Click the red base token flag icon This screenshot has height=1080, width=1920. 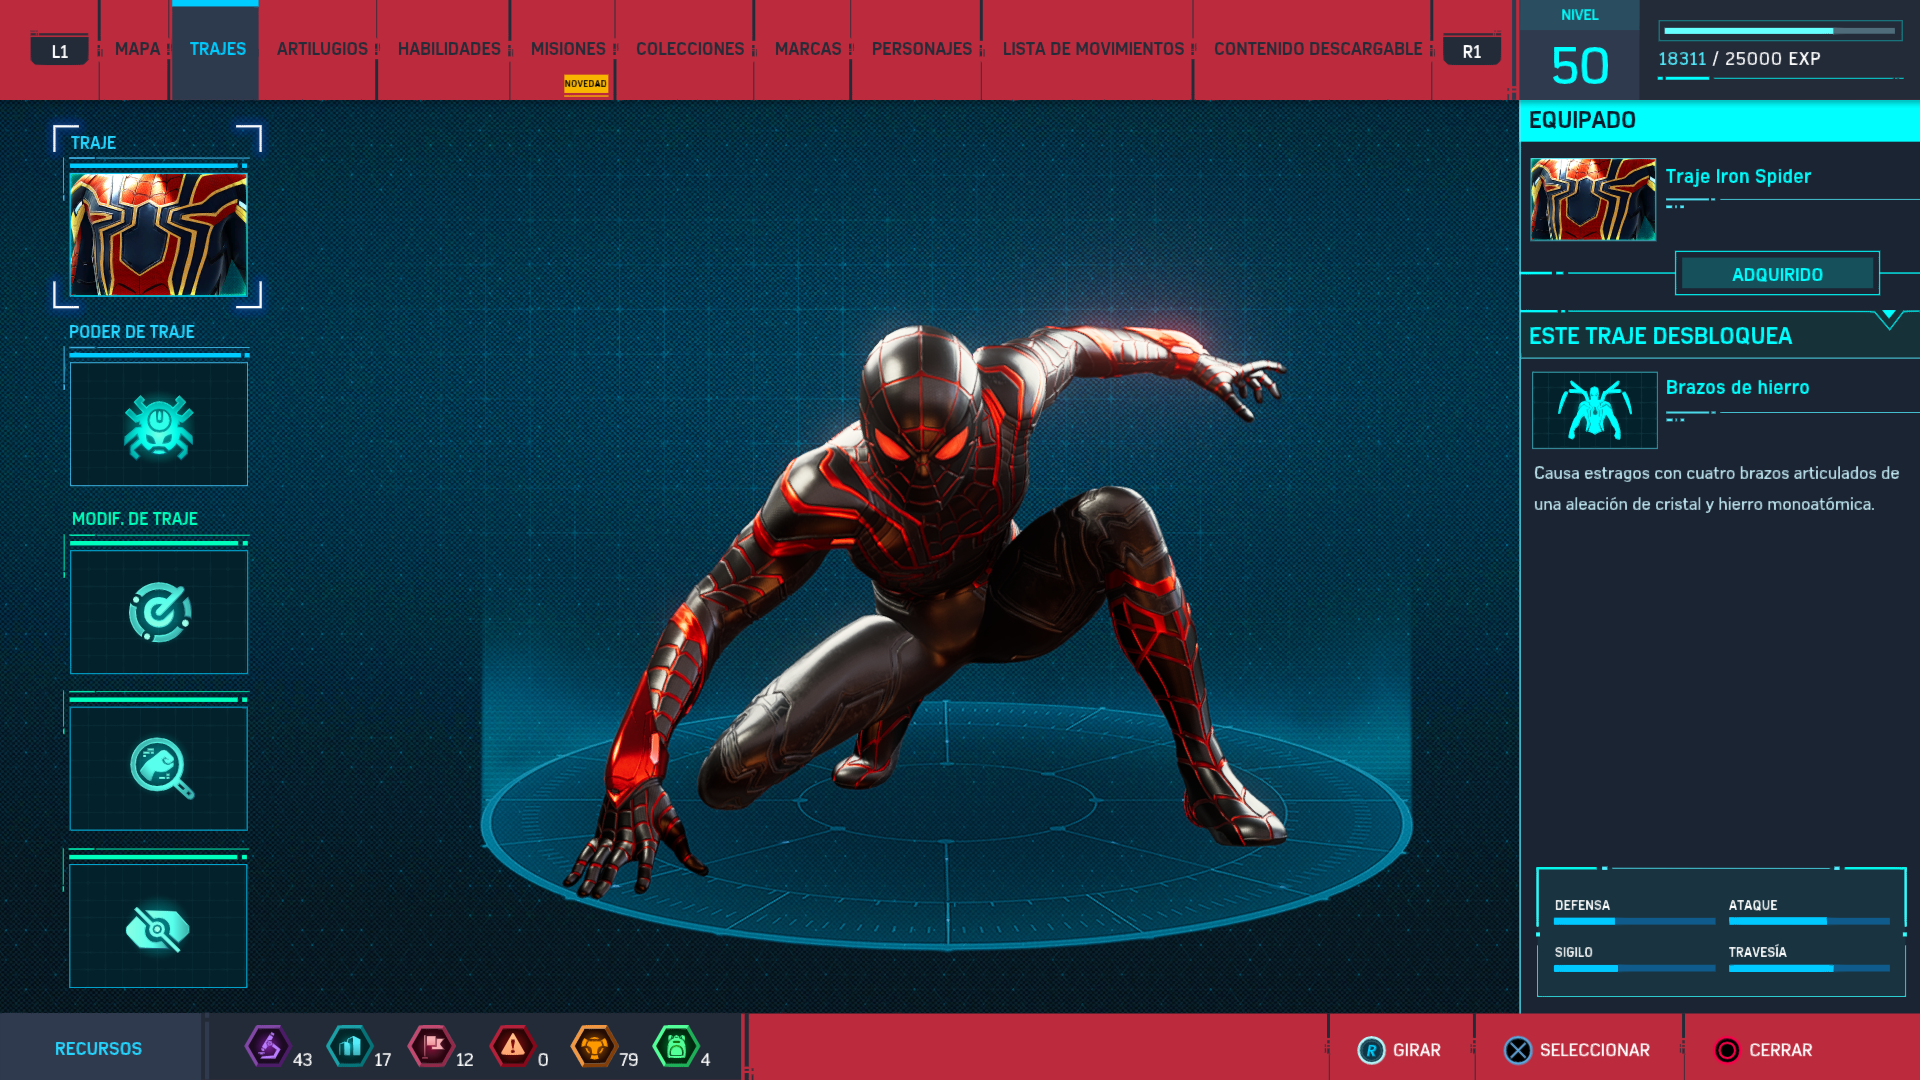pyautogui.click(x=432, y=1047)
